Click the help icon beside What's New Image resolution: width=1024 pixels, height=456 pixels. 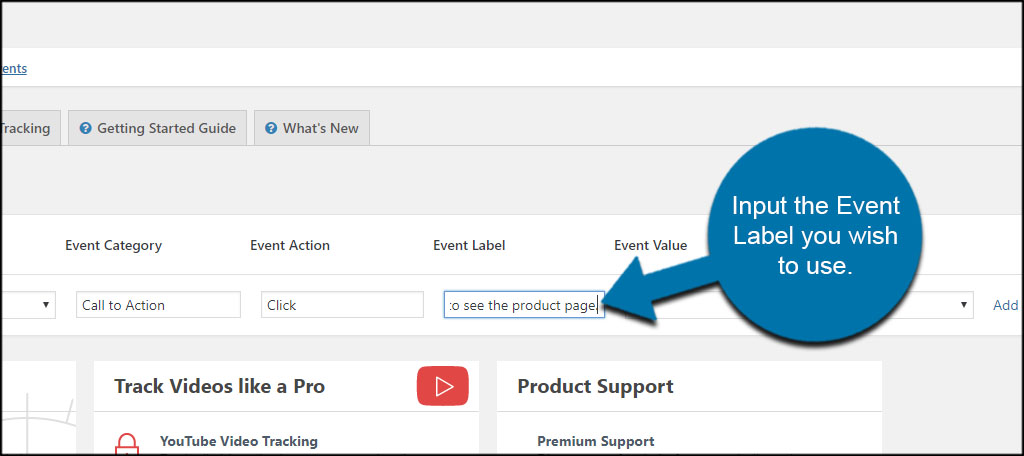coord(270,128)
